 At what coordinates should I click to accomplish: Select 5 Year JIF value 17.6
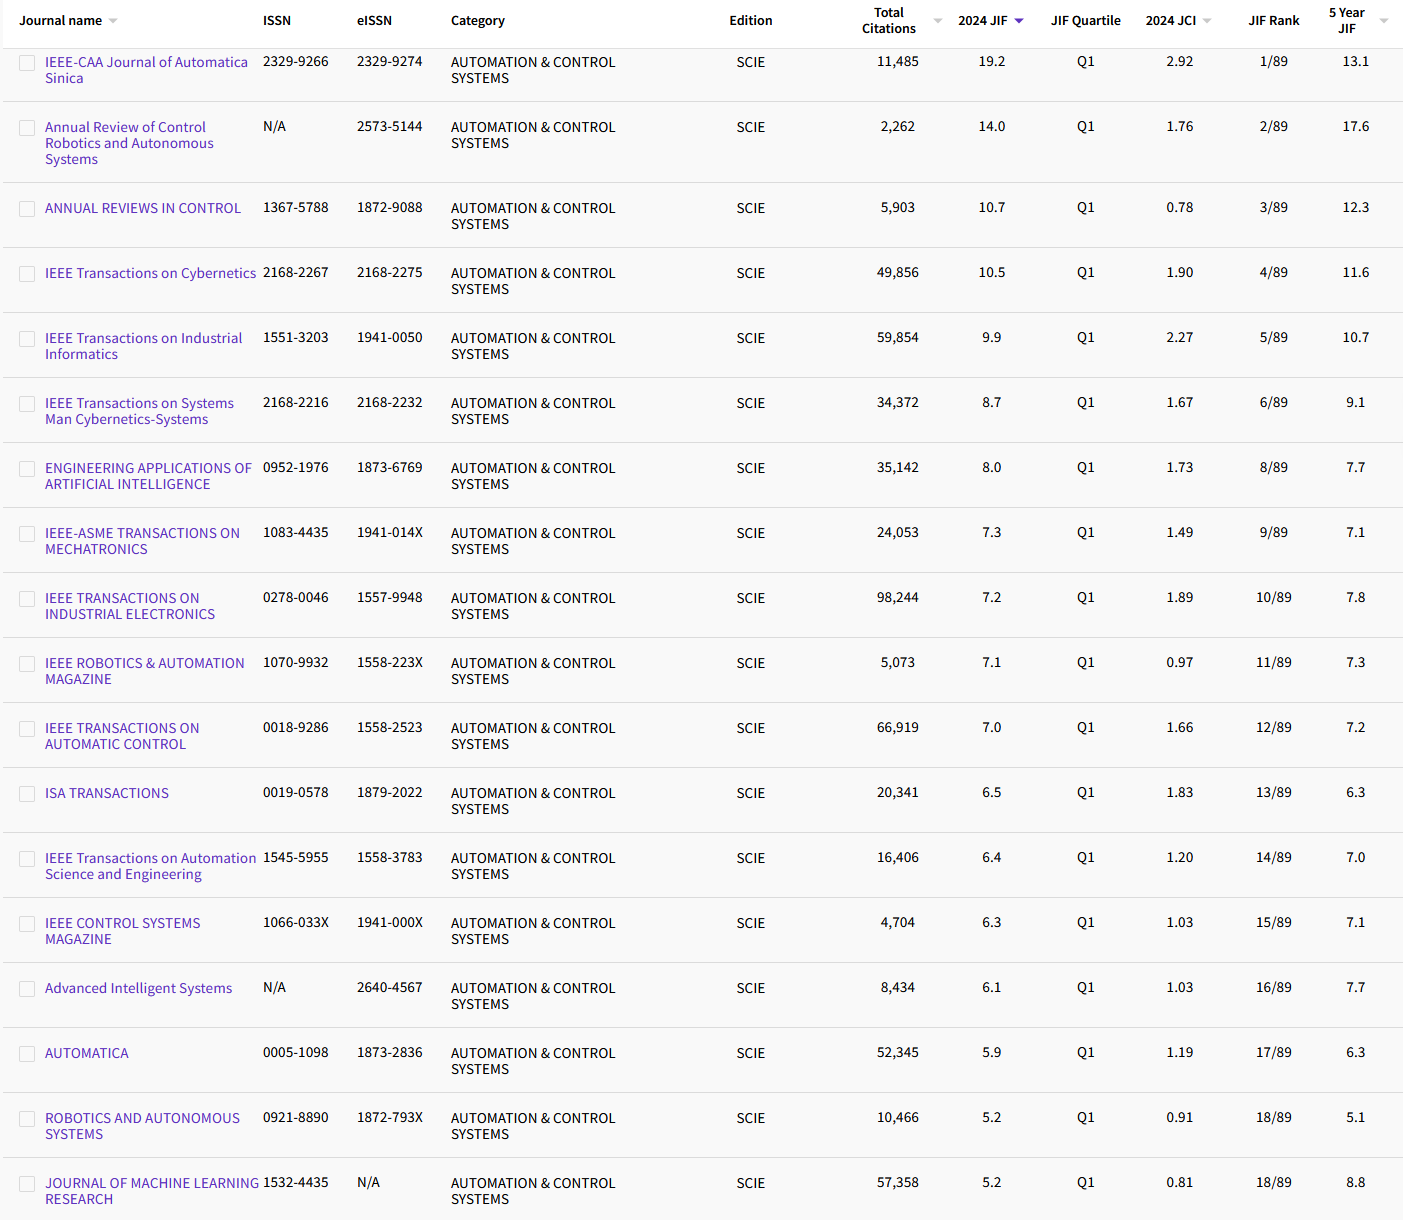pyautogui.click(x=1356, y=126)
